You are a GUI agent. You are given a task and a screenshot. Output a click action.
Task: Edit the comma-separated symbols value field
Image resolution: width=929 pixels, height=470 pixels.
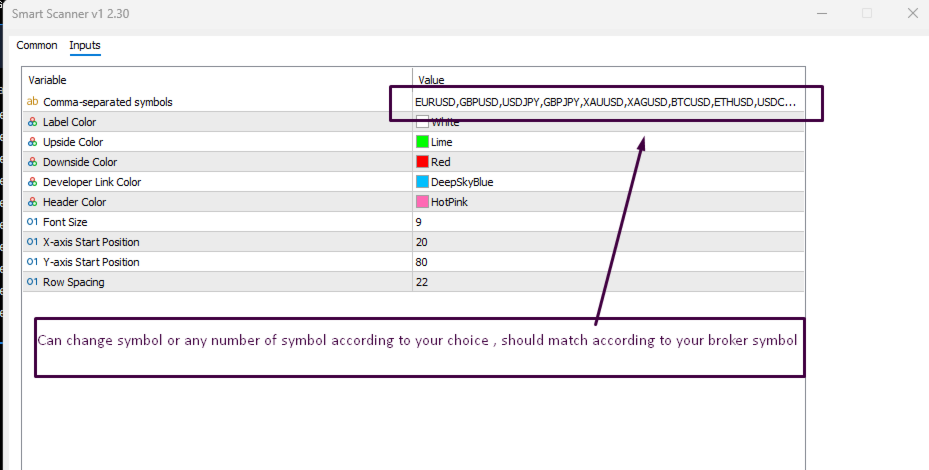[608, 102]
